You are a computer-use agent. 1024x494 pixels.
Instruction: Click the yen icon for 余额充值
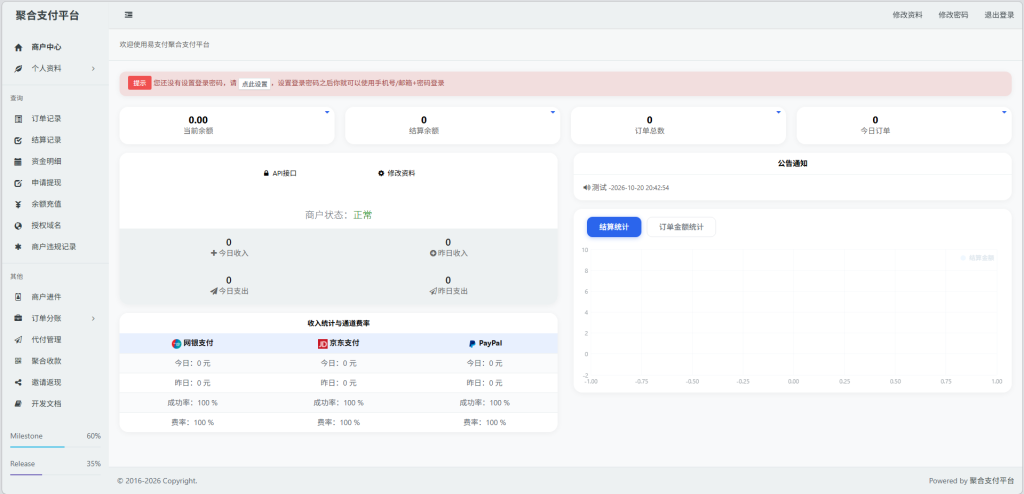[x=18, y=204]
